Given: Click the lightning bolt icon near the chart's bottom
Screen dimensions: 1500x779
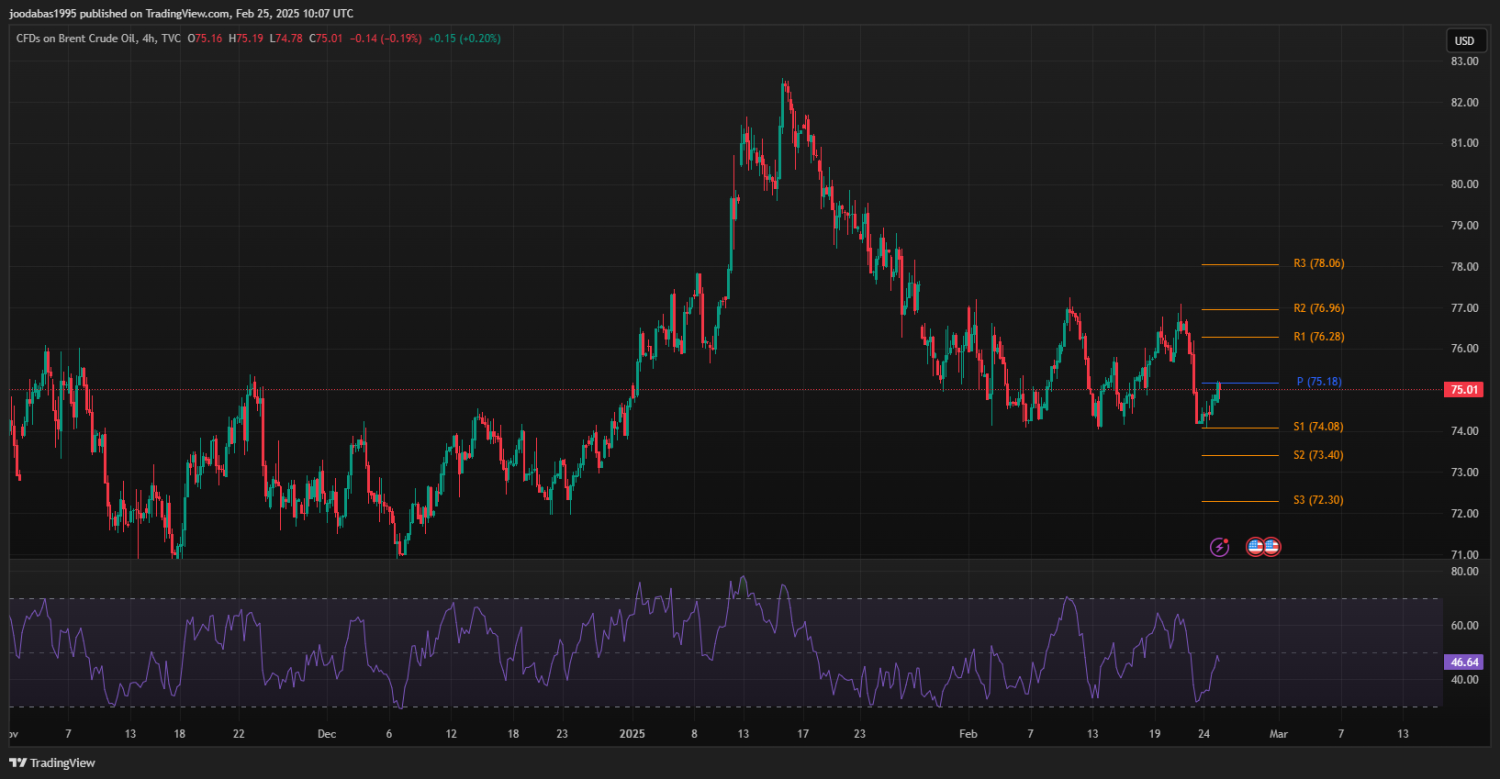Looking at the screenshot, I should pyautogui.click(x=1220, y=547).
